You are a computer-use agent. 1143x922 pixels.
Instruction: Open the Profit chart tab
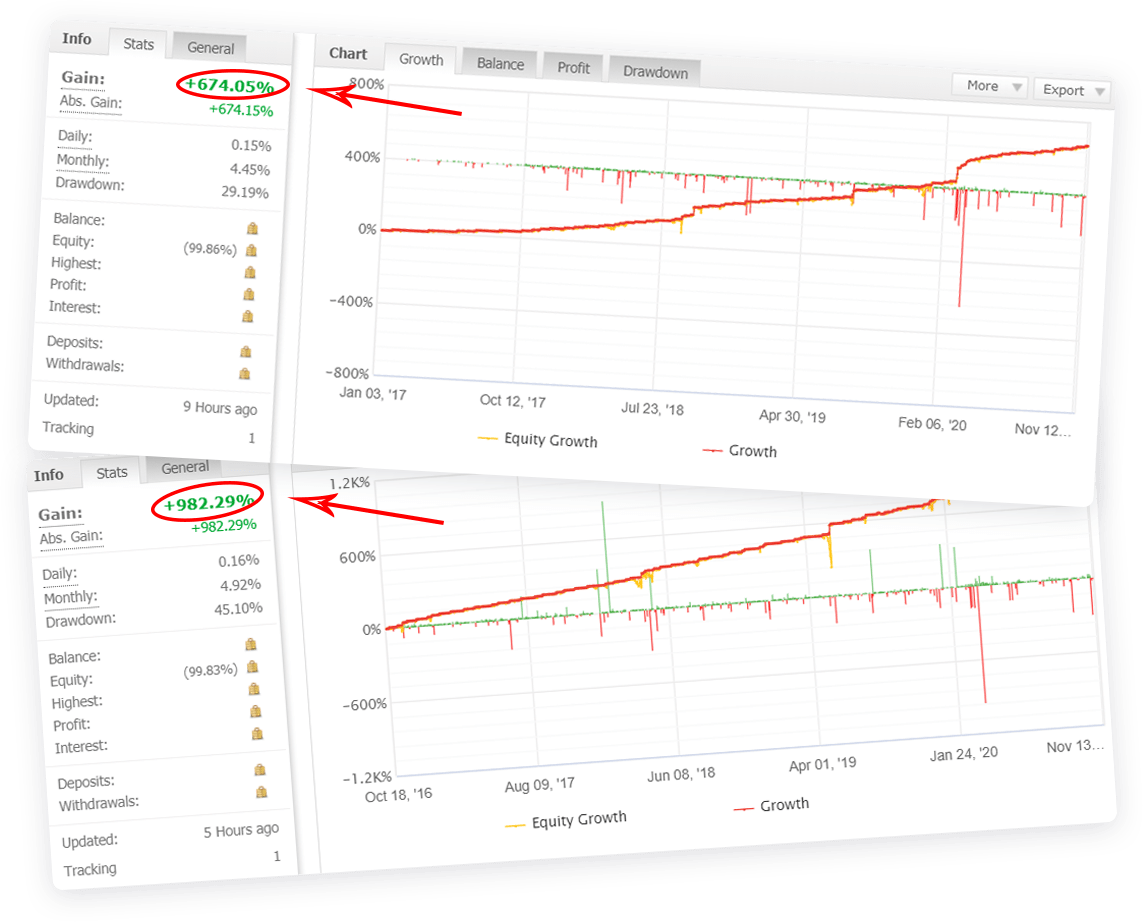(x=574, y=68)
